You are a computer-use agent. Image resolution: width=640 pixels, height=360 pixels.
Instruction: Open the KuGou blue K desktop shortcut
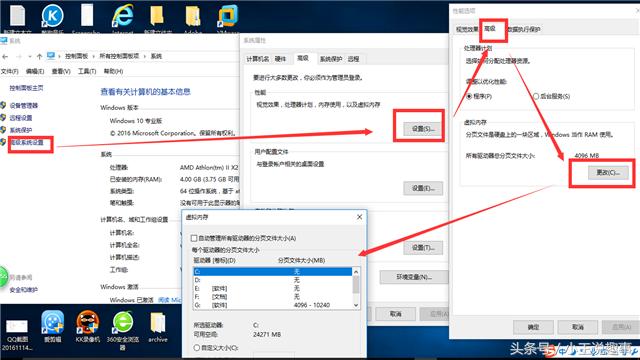(x=52, y=16)
